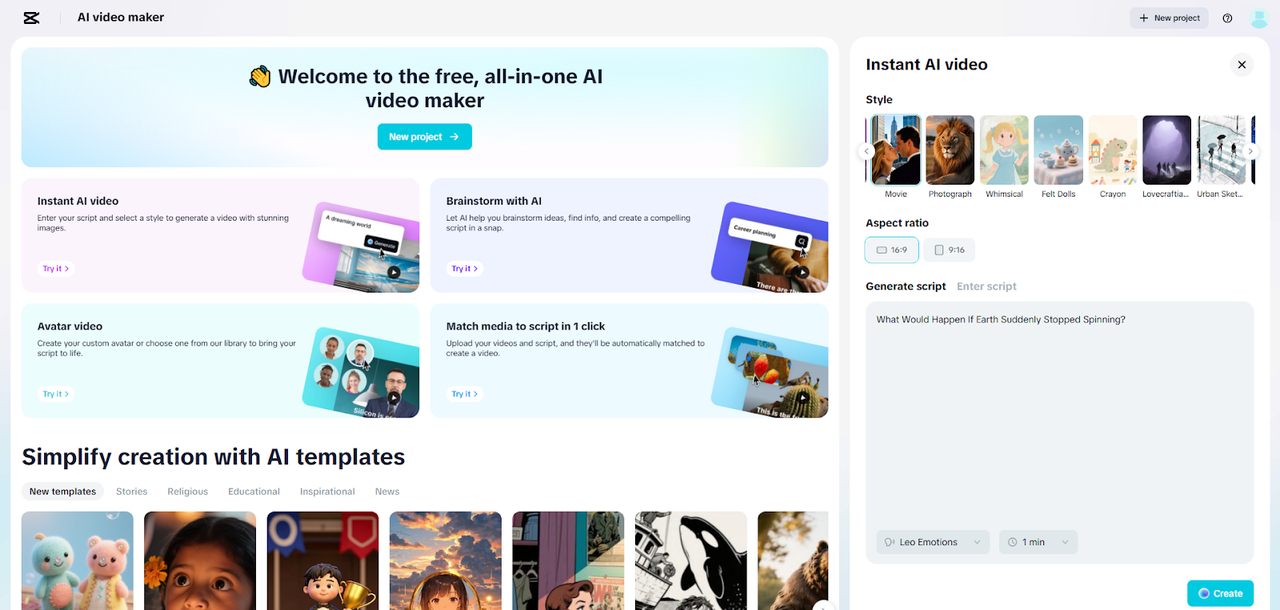Click the CapCut logo icon
The width and height of the screenshot is (1280, 610).
[x=31, y=17]
